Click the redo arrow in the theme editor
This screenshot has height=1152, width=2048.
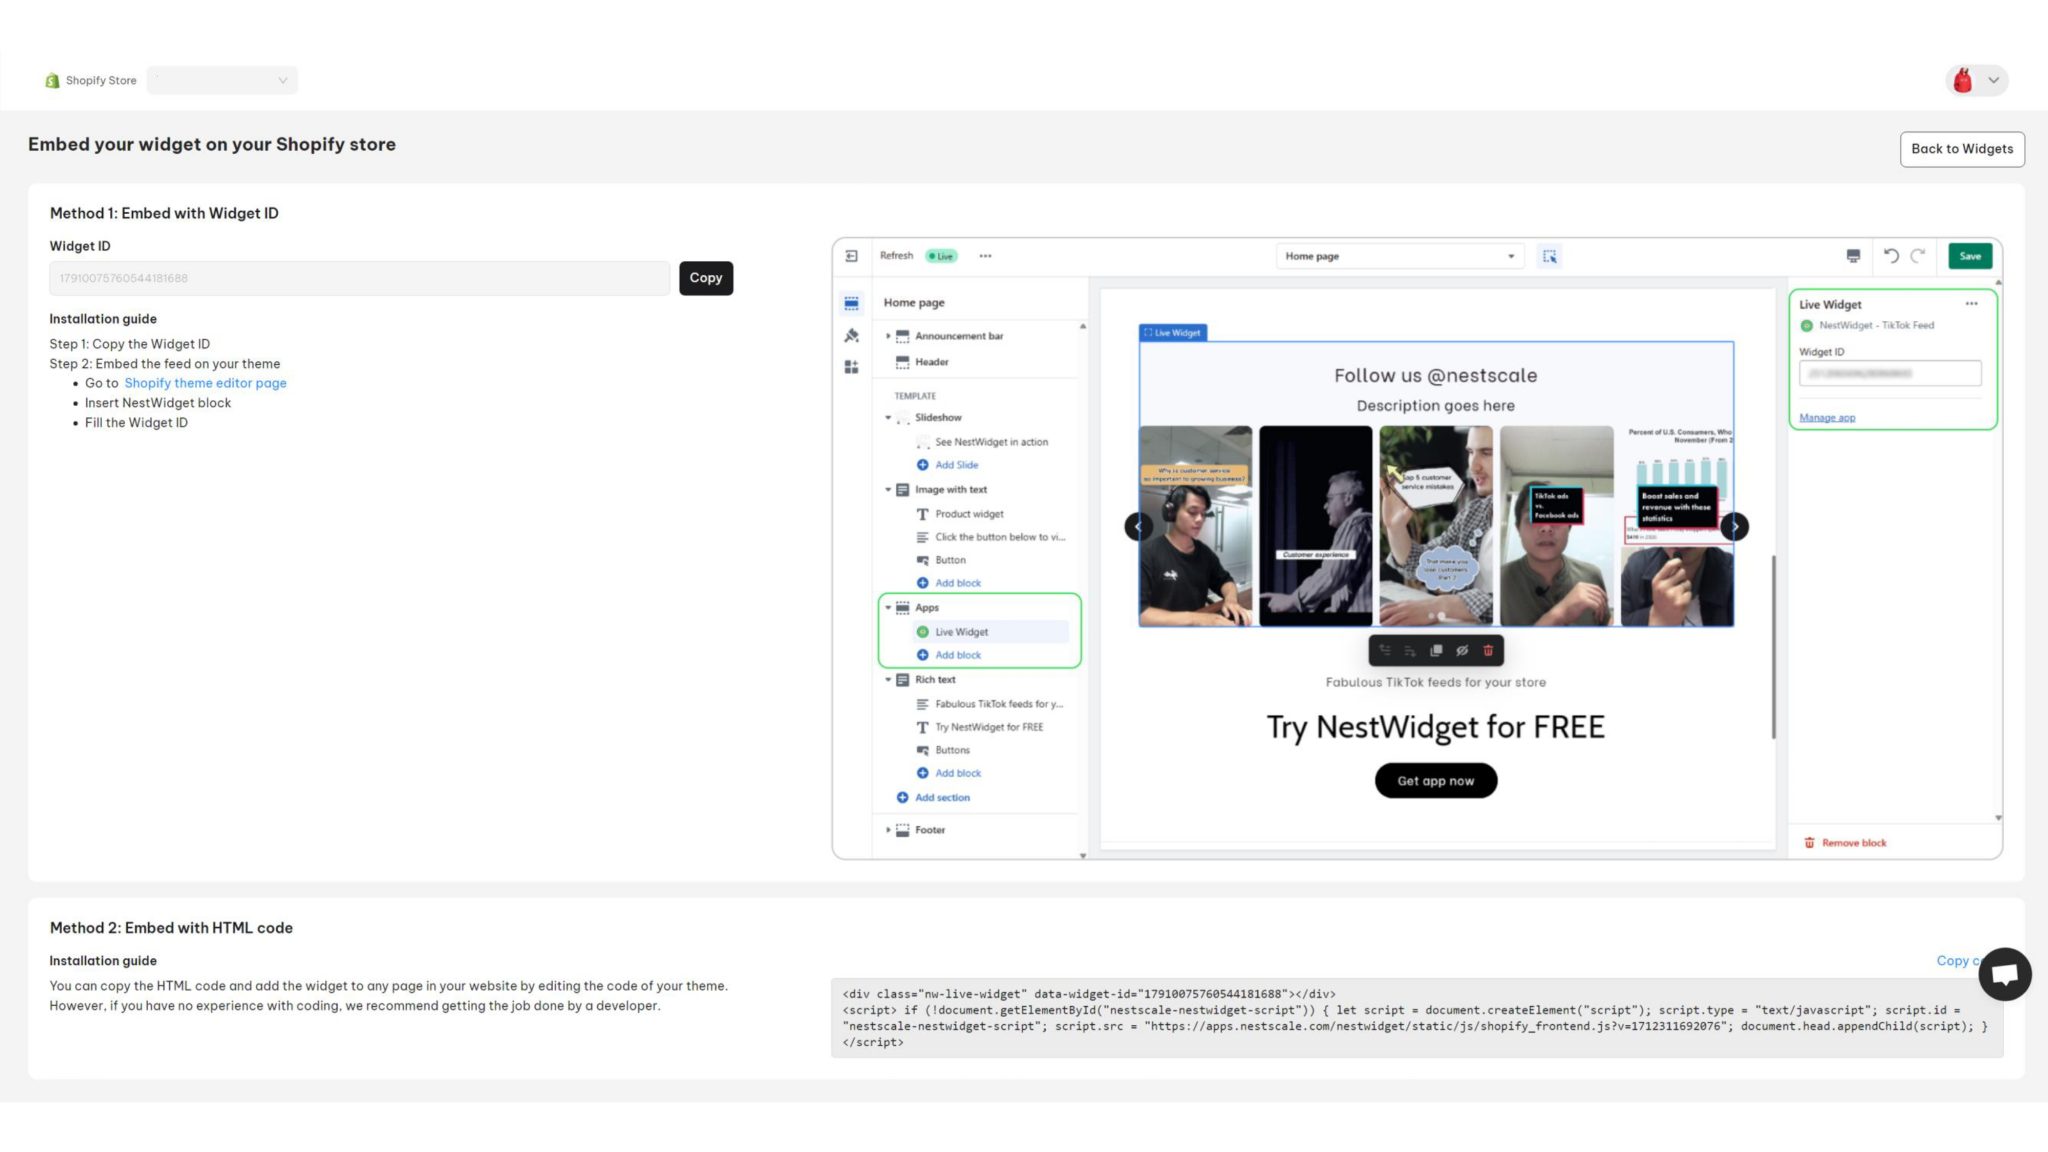(1917, 256)
